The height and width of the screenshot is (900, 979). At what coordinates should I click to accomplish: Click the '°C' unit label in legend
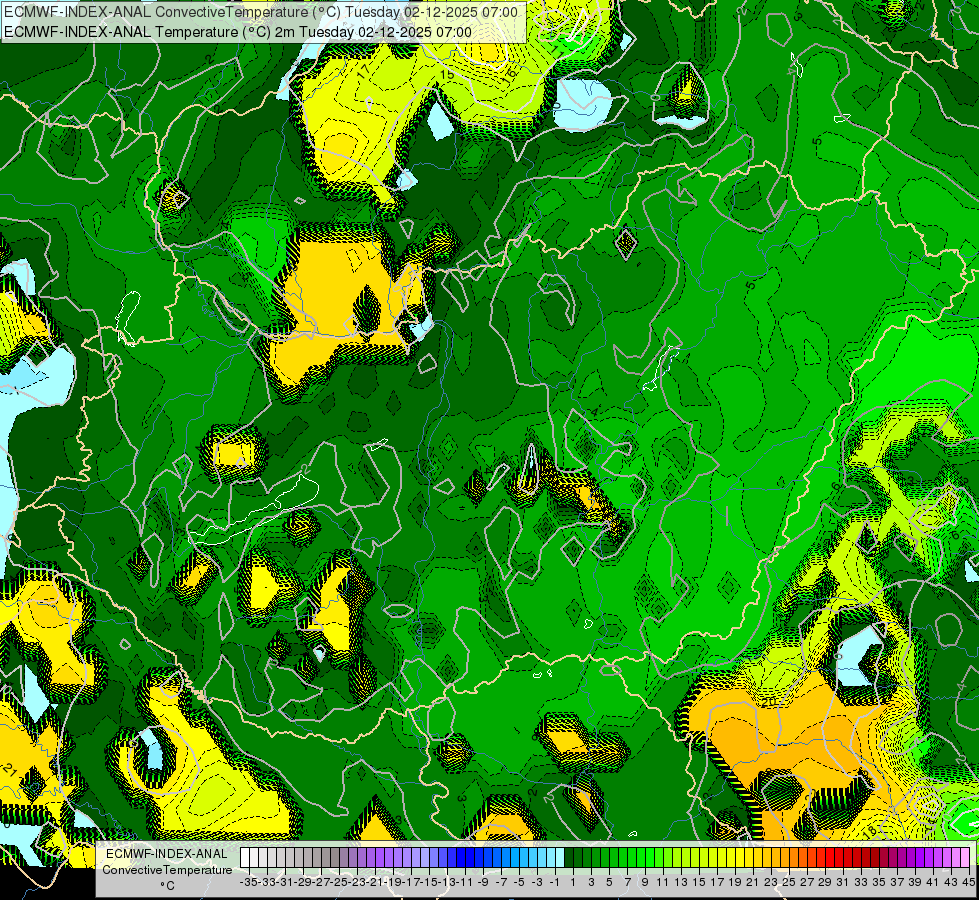167,886
